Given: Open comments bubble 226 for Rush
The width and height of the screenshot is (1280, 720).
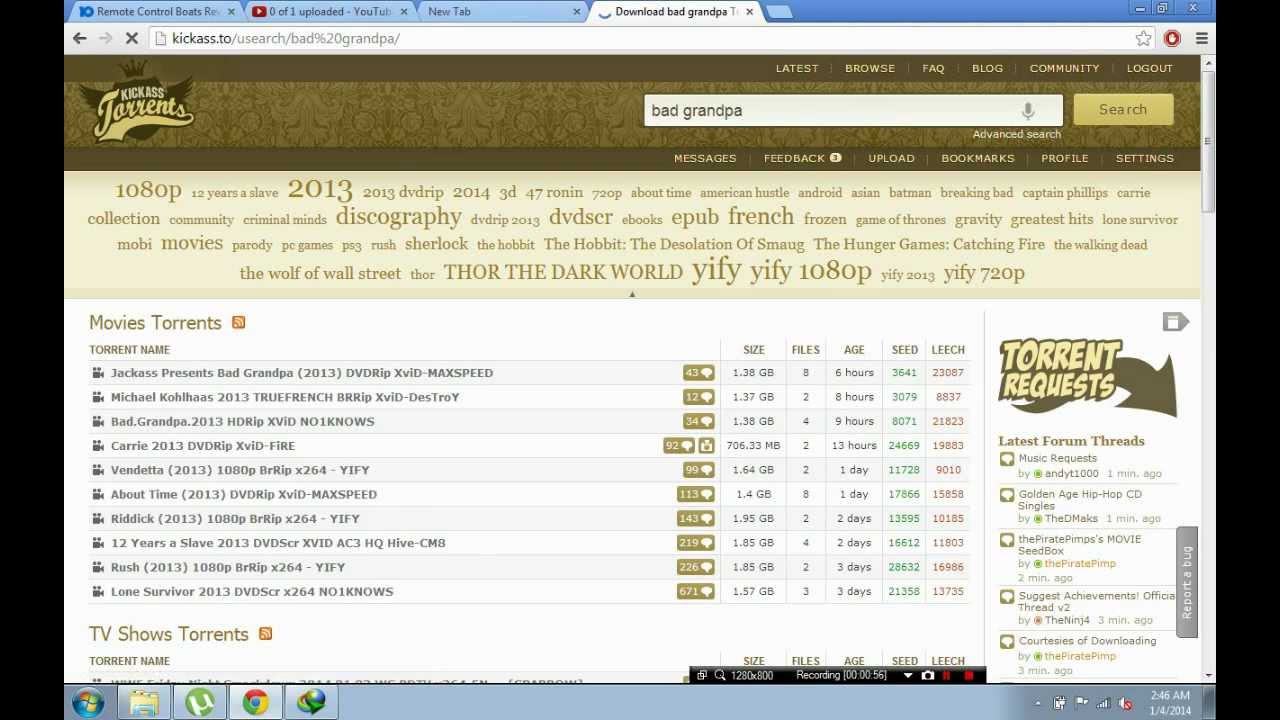Looking at the screenshot, I should point(696,567).
